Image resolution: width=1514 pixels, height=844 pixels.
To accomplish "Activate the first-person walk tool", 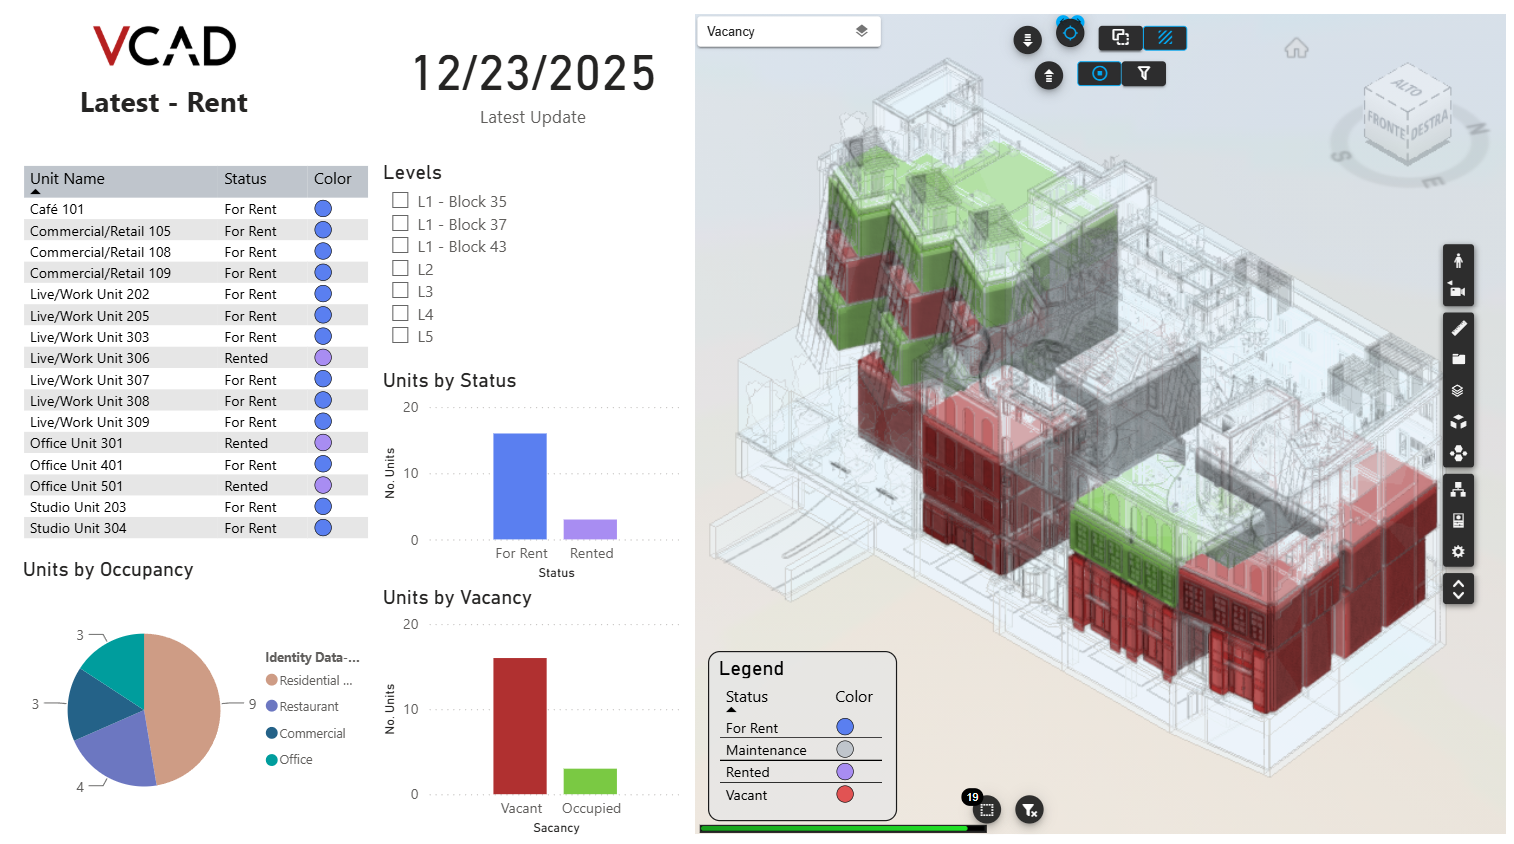I will coord(1458,260).
